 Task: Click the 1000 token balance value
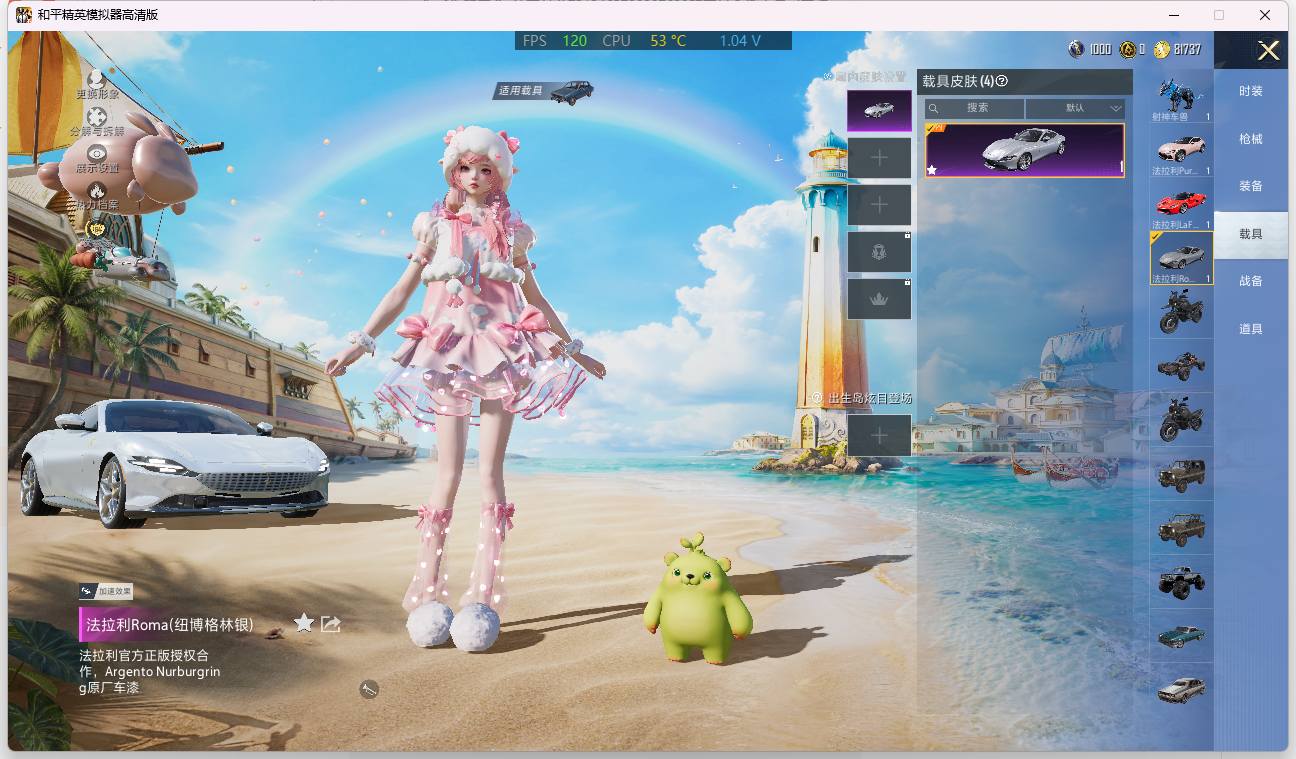[1100, 49]
